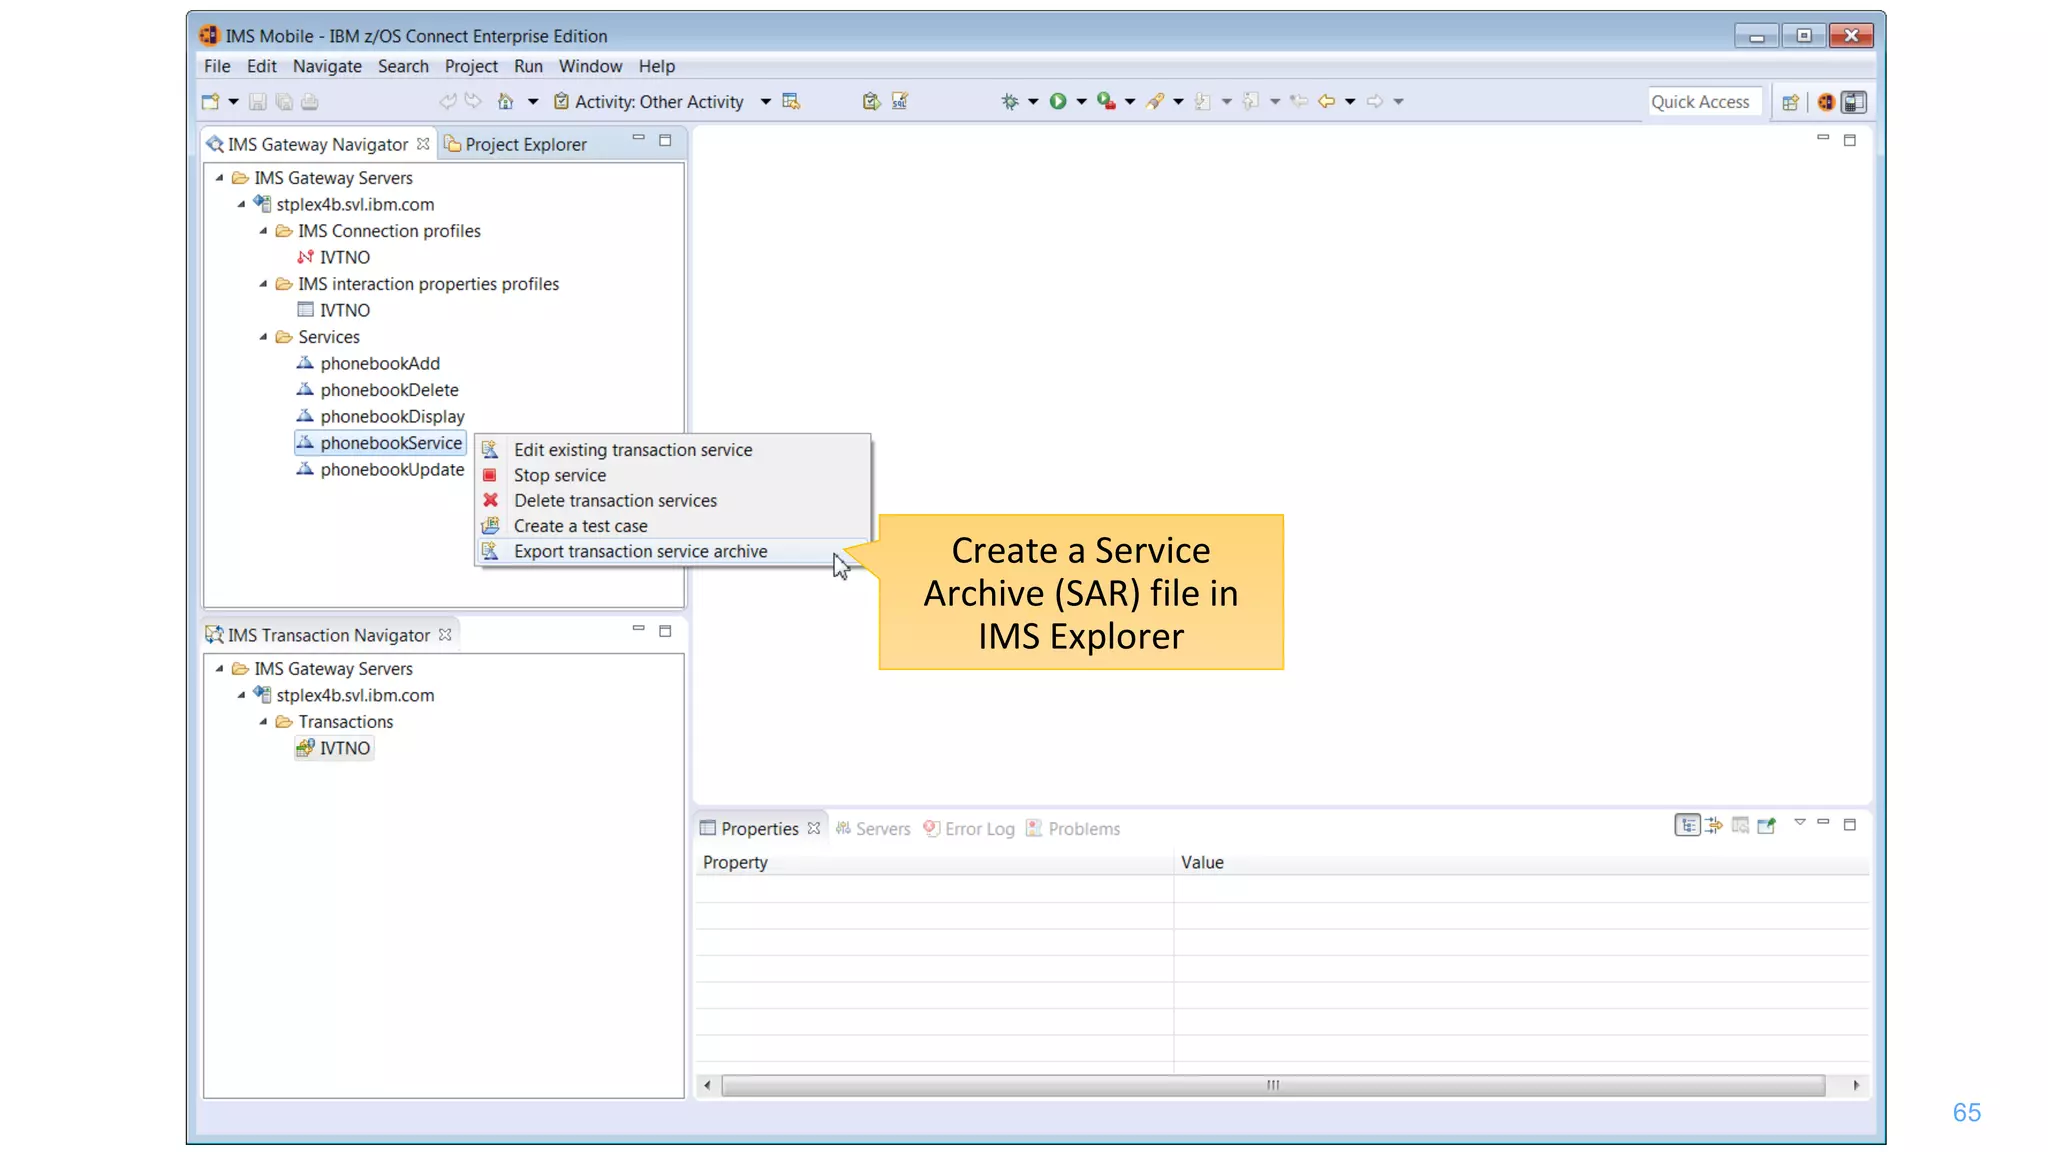
Task: Toggle Show Advanced Properties arrow icon
Action: pos(1714,825)
